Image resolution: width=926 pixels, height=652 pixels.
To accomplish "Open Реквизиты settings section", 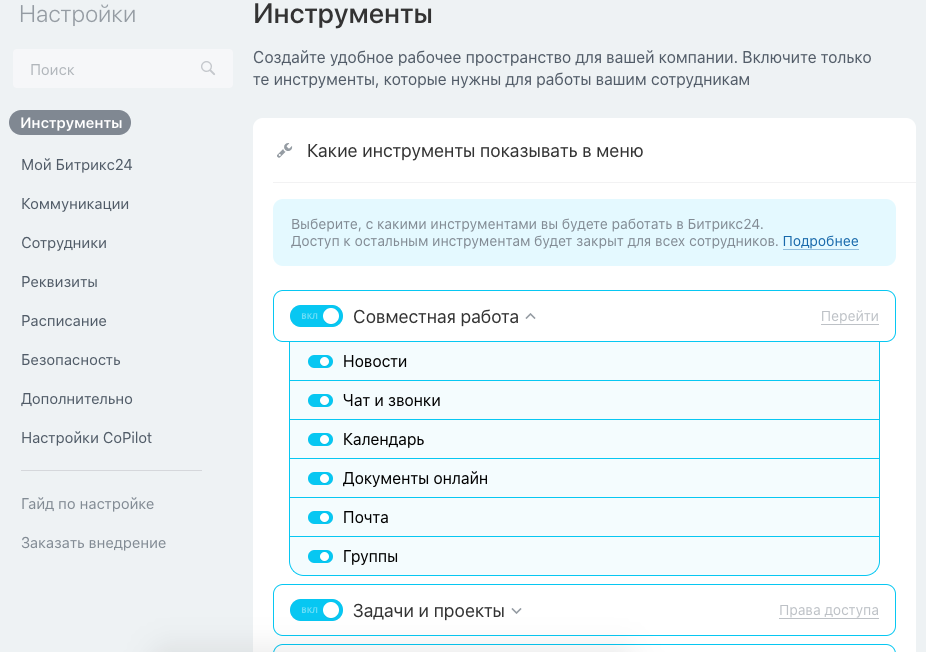I will click(60, 282).
